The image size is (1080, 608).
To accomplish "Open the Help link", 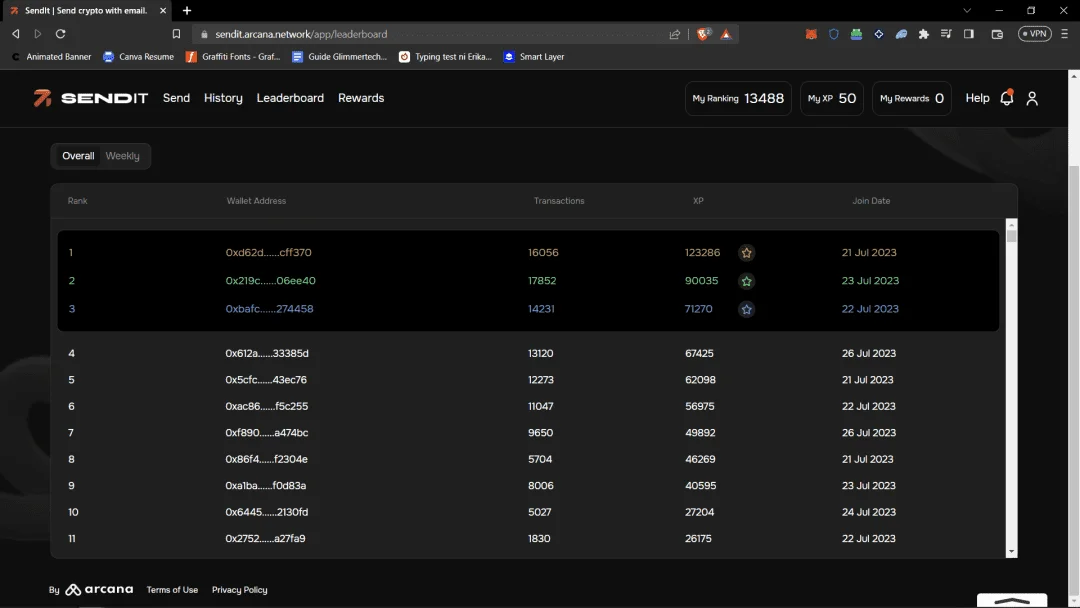I will tap(977, 98).
